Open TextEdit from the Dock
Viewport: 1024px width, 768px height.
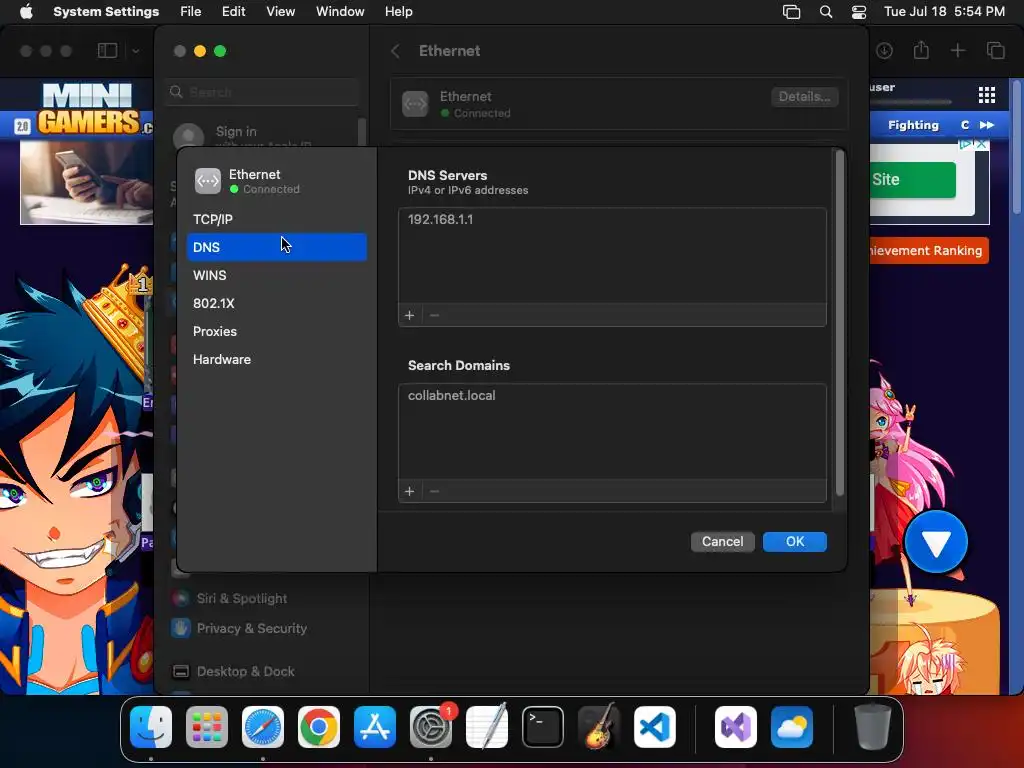487,727
